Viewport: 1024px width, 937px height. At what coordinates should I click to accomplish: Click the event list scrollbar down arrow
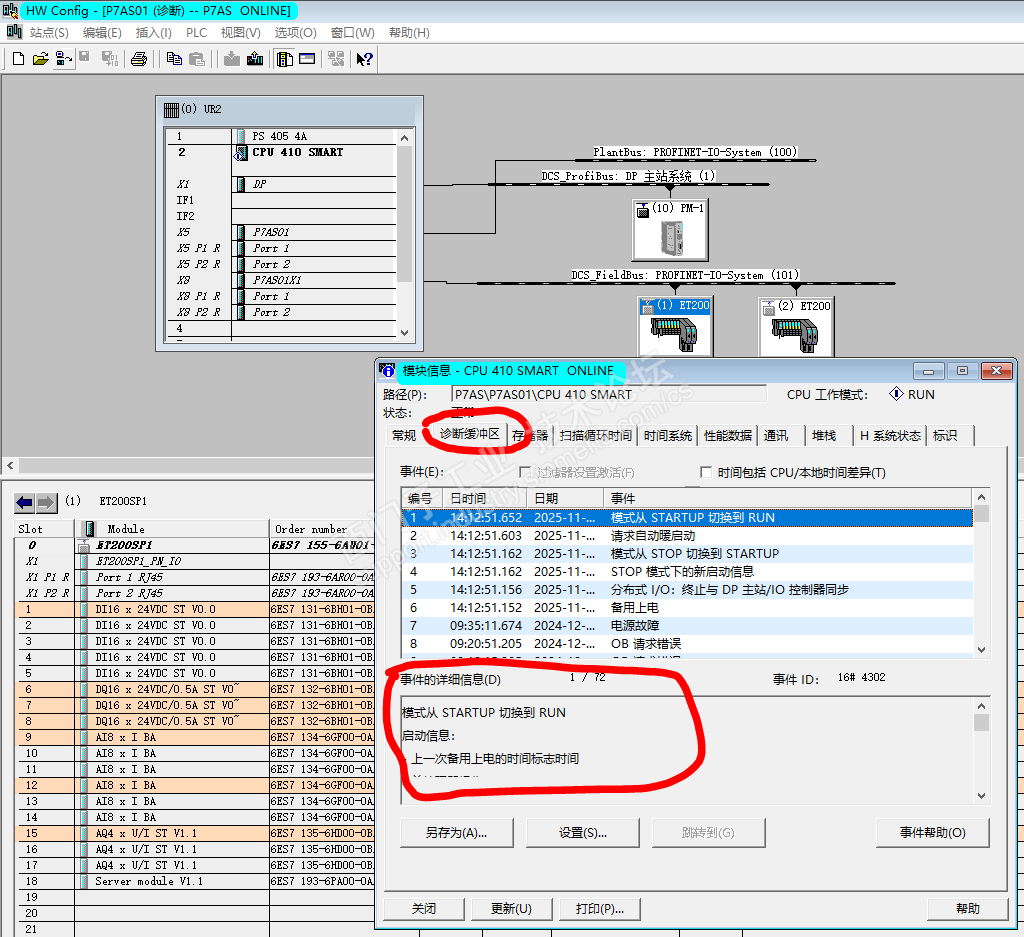coord(981,649)
